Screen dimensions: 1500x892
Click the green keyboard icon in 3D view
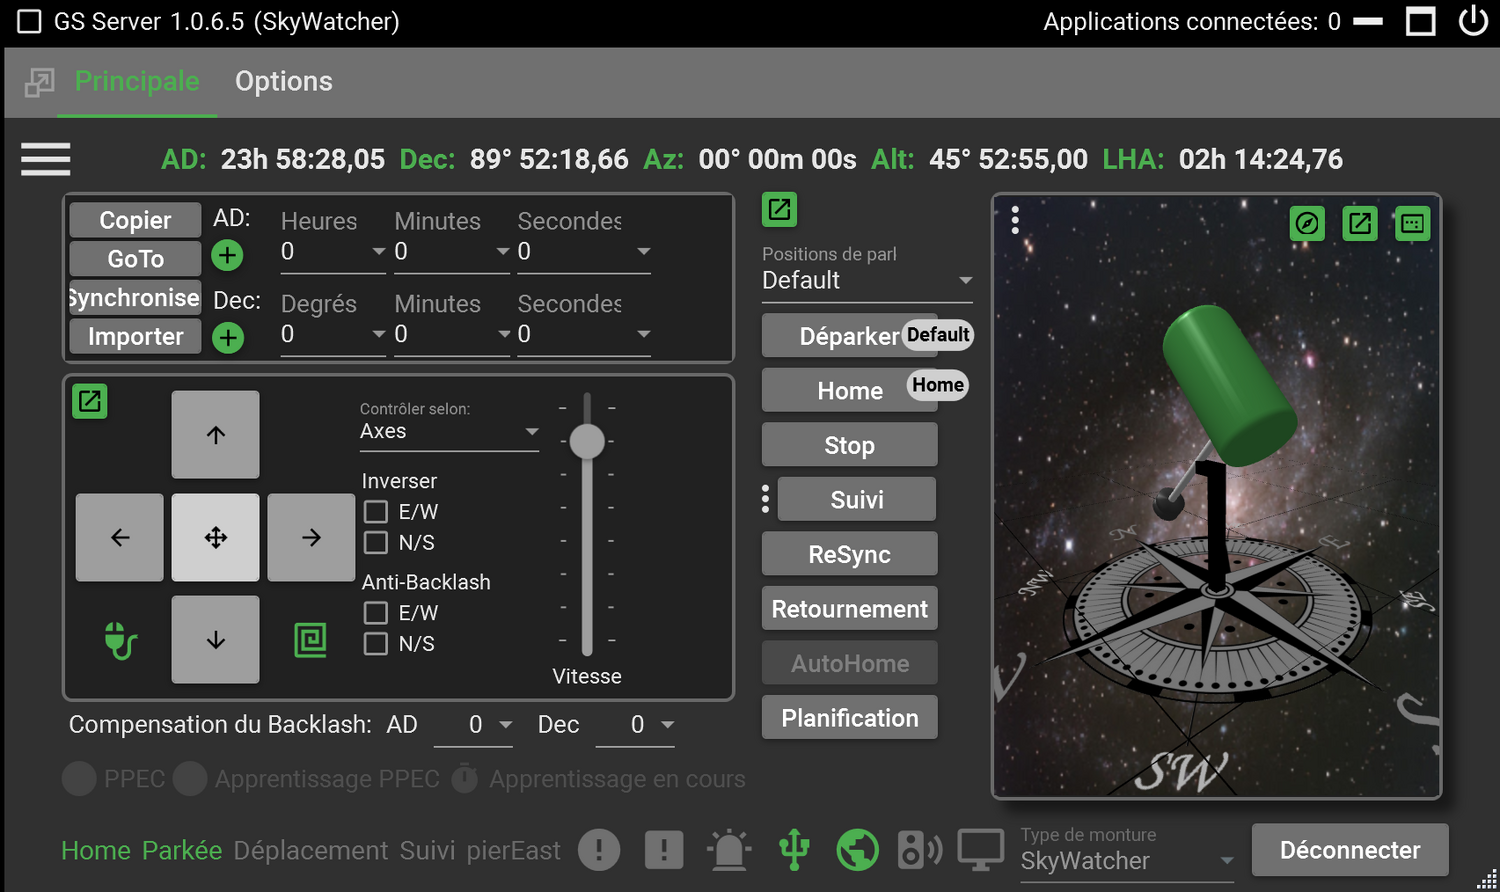[x=1413, y=223]
